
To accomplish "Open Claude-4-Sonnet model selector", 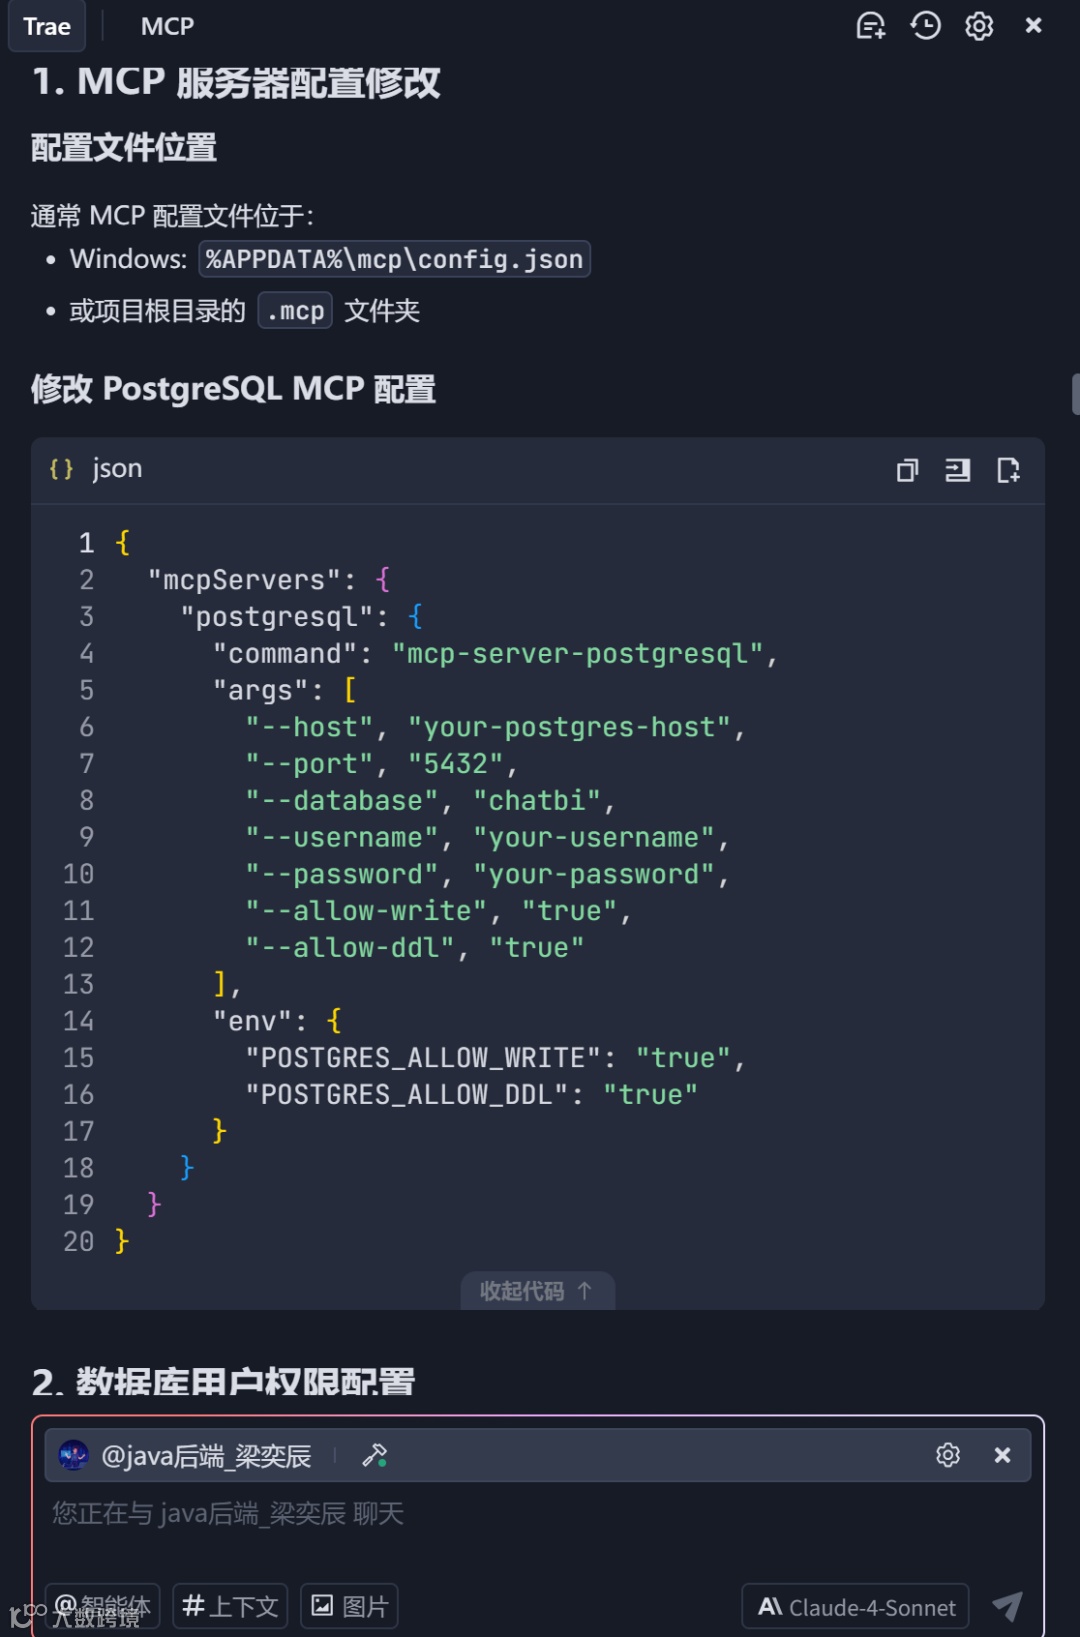I will (x=856, y=1607).
